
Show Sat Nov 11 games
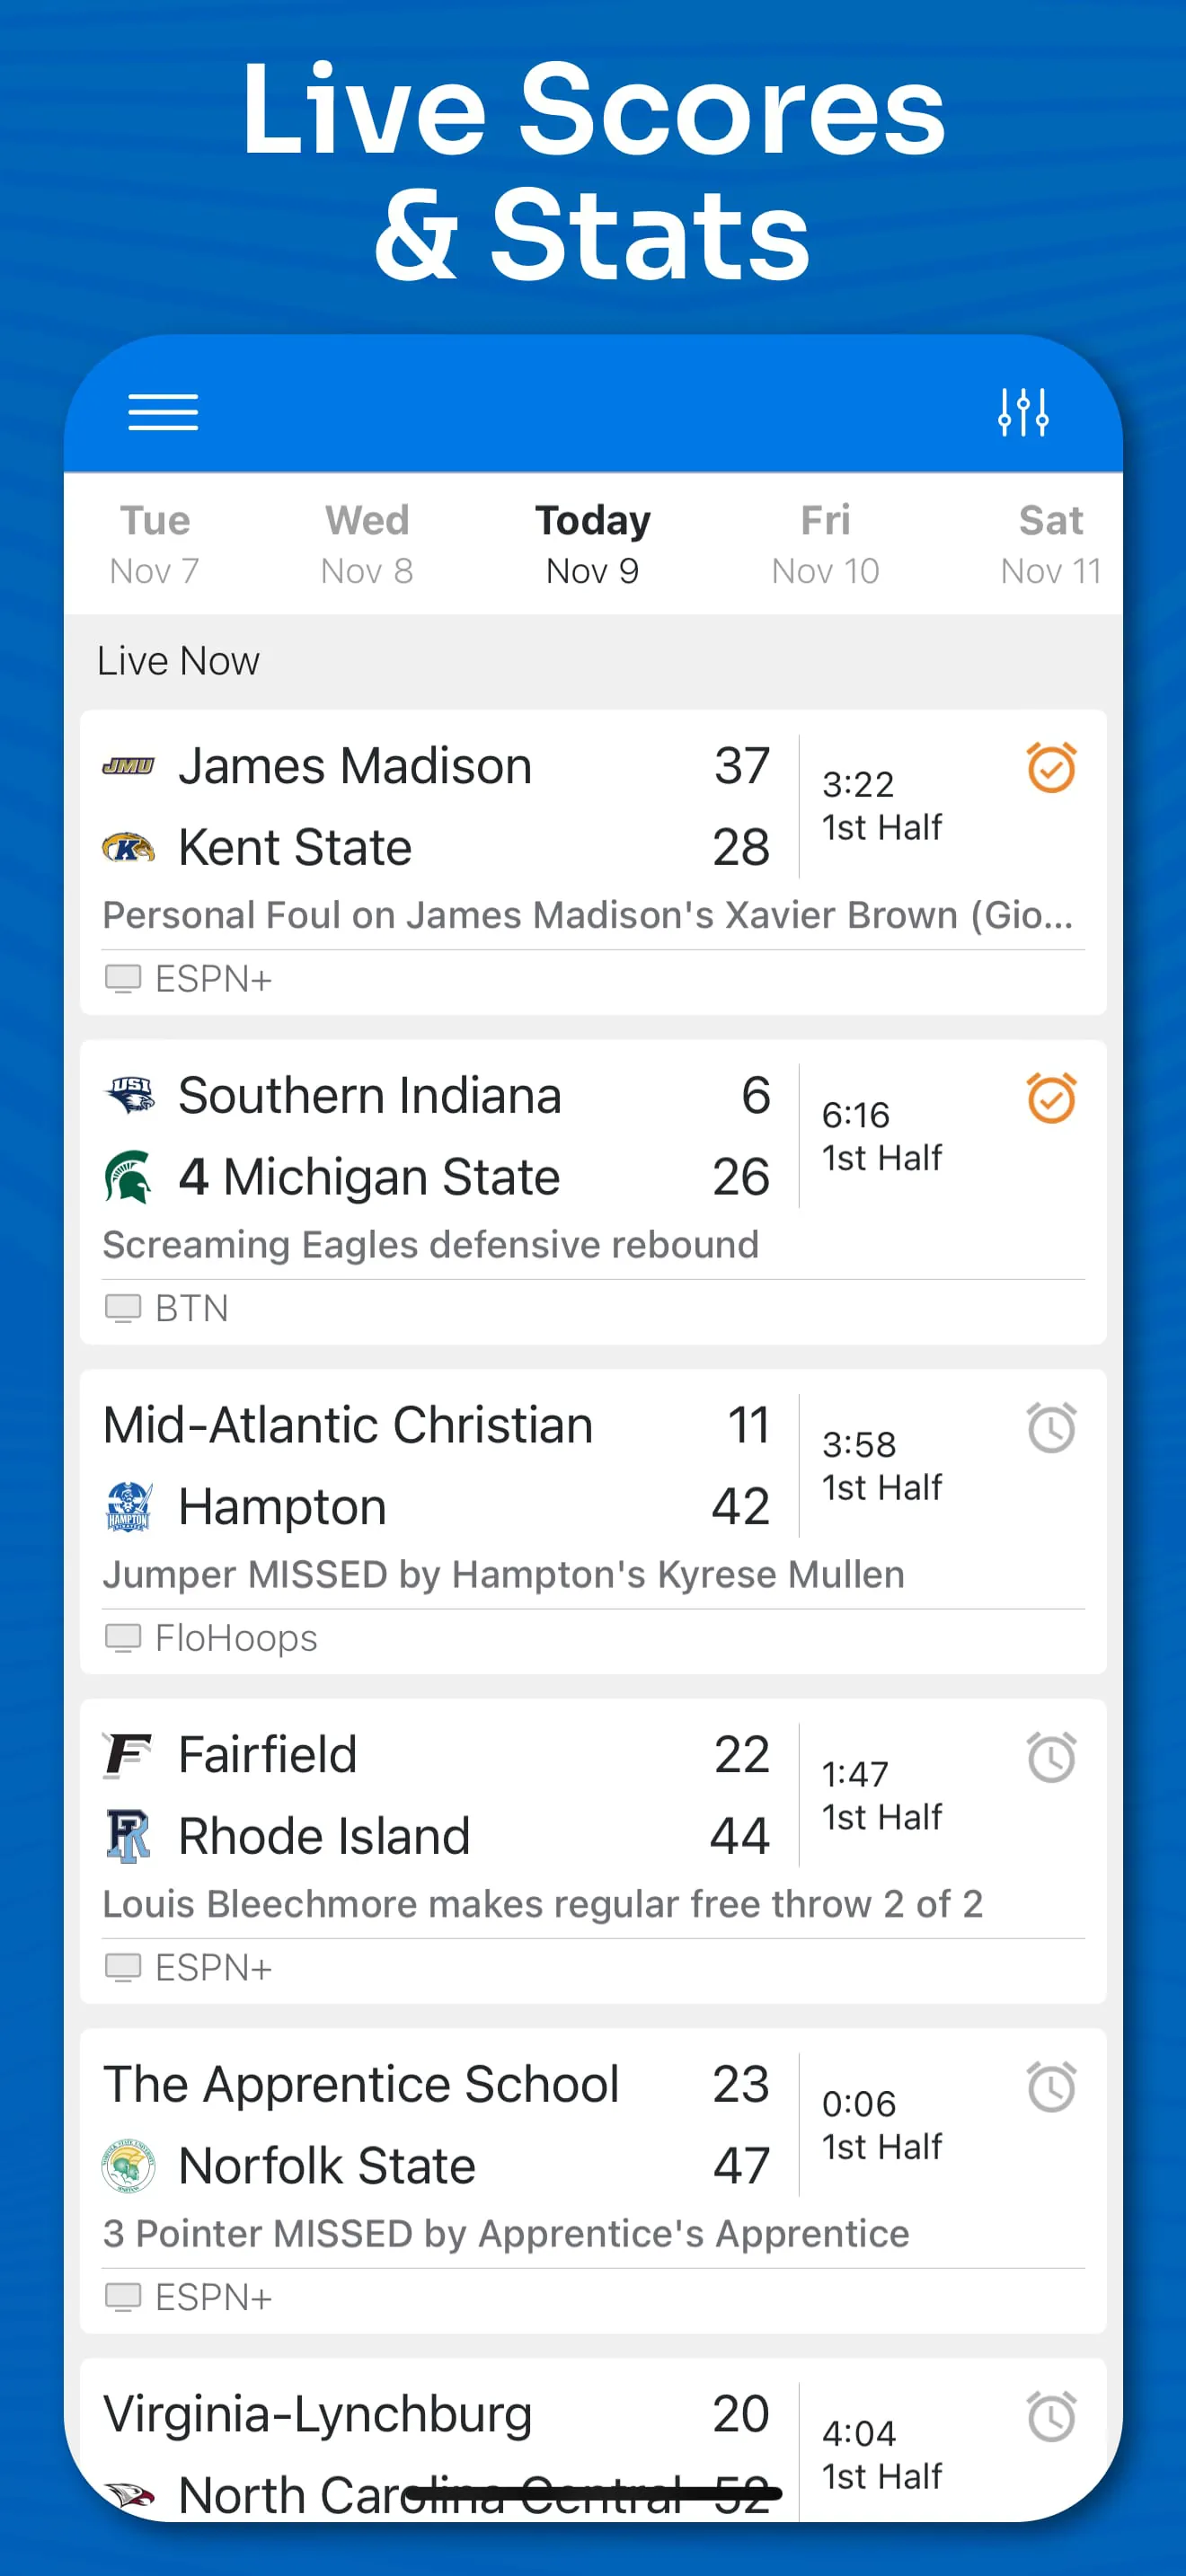pyautogui.click(x=1050, y=544)
